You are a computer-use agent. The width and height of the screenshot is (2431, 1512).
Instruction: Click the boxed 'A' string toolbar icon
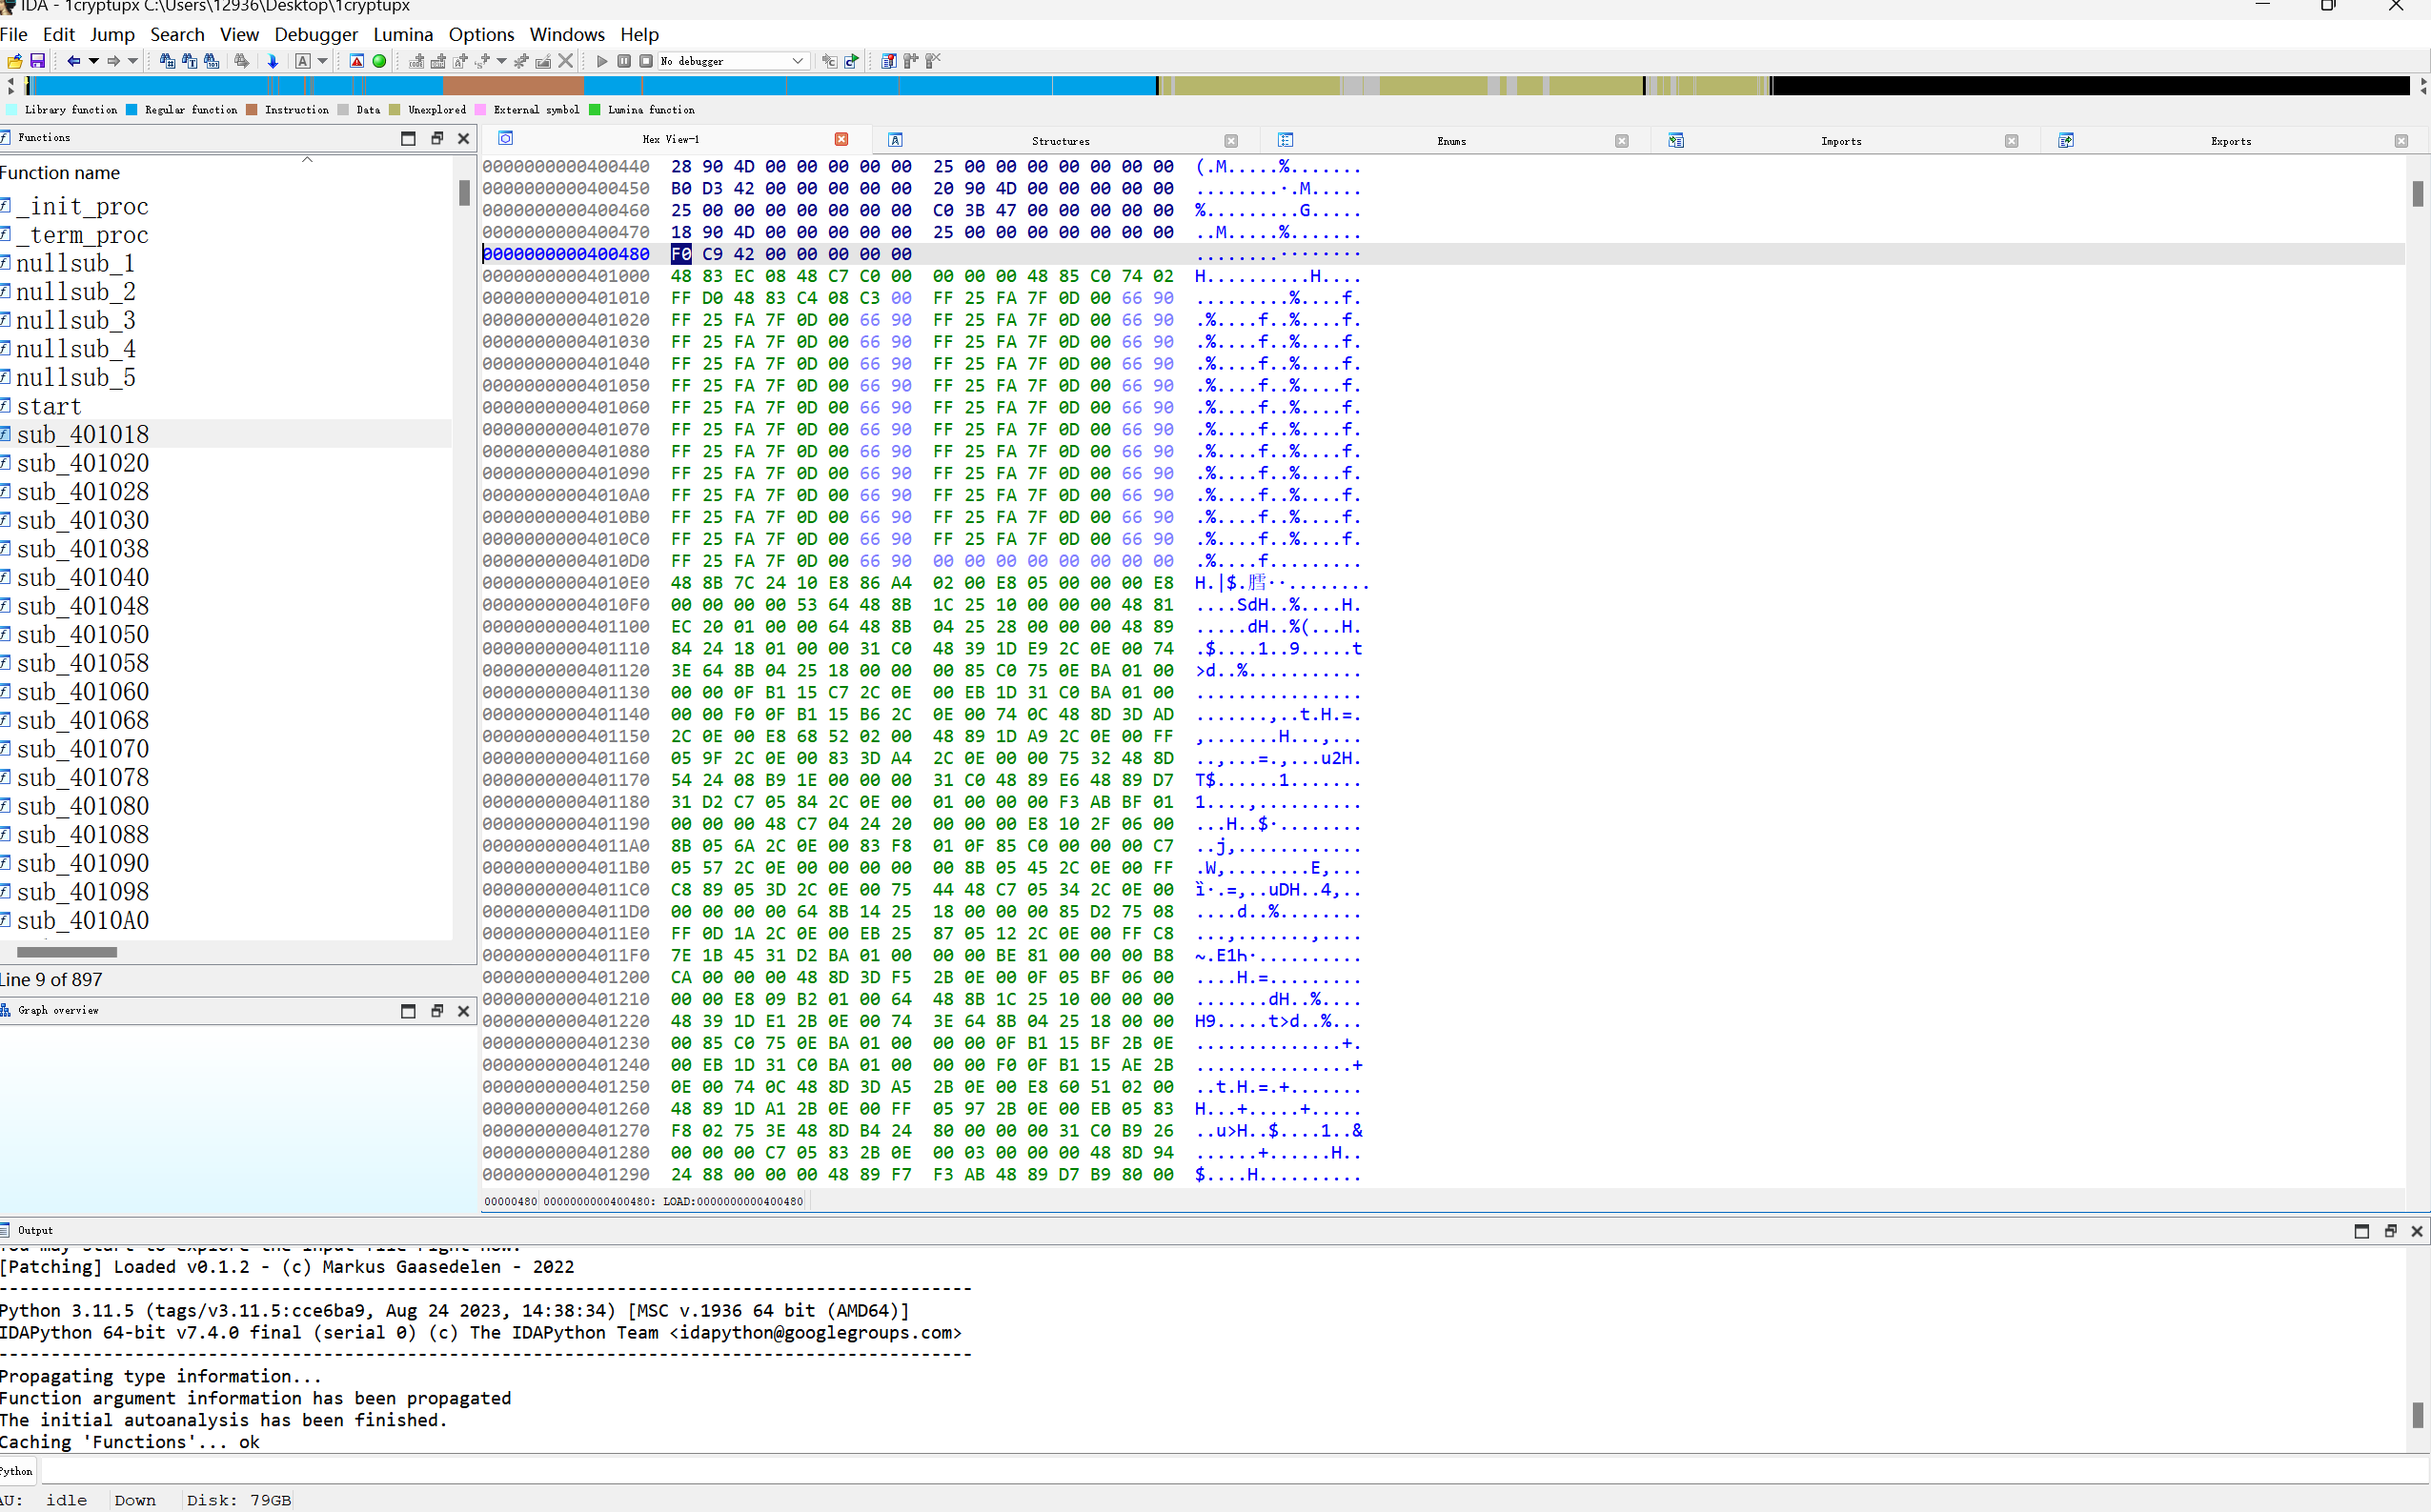(x=302, y=61)
